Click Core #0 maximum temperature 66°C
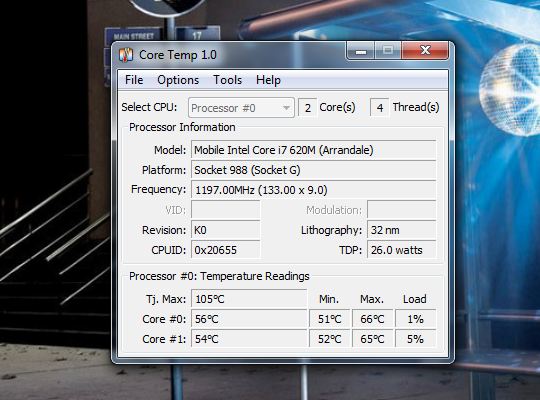The image size is (540, 400). coord(372,319)
